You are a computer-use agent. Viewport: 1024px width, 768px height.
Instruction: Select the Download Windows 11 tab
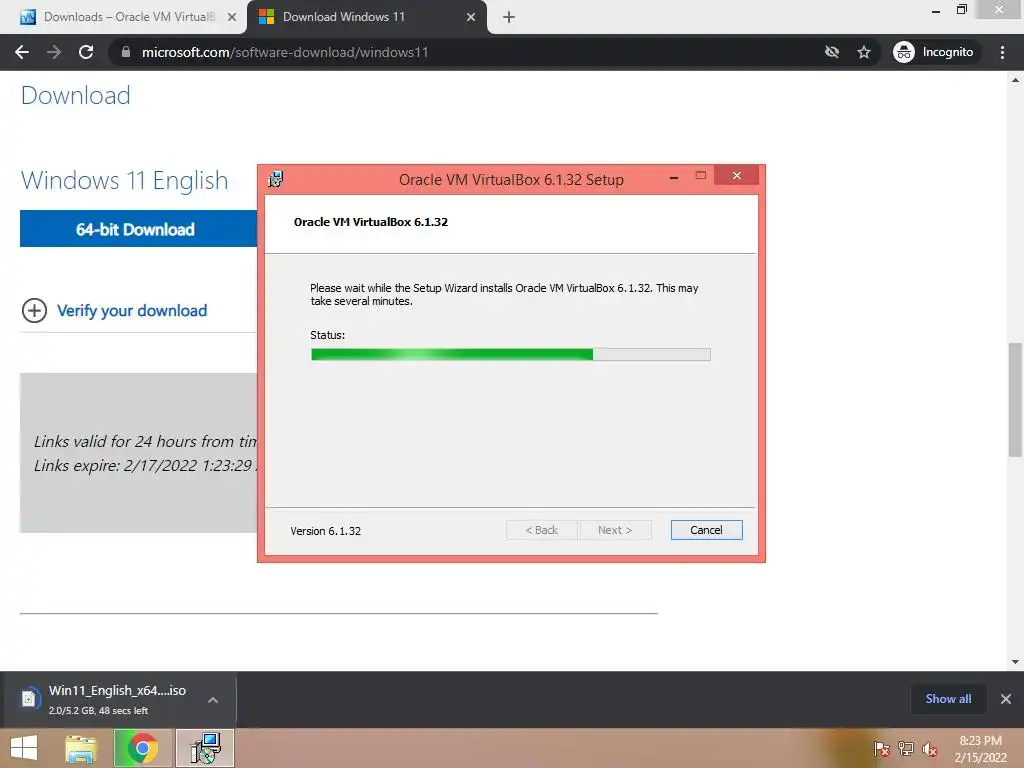point(366,17)
